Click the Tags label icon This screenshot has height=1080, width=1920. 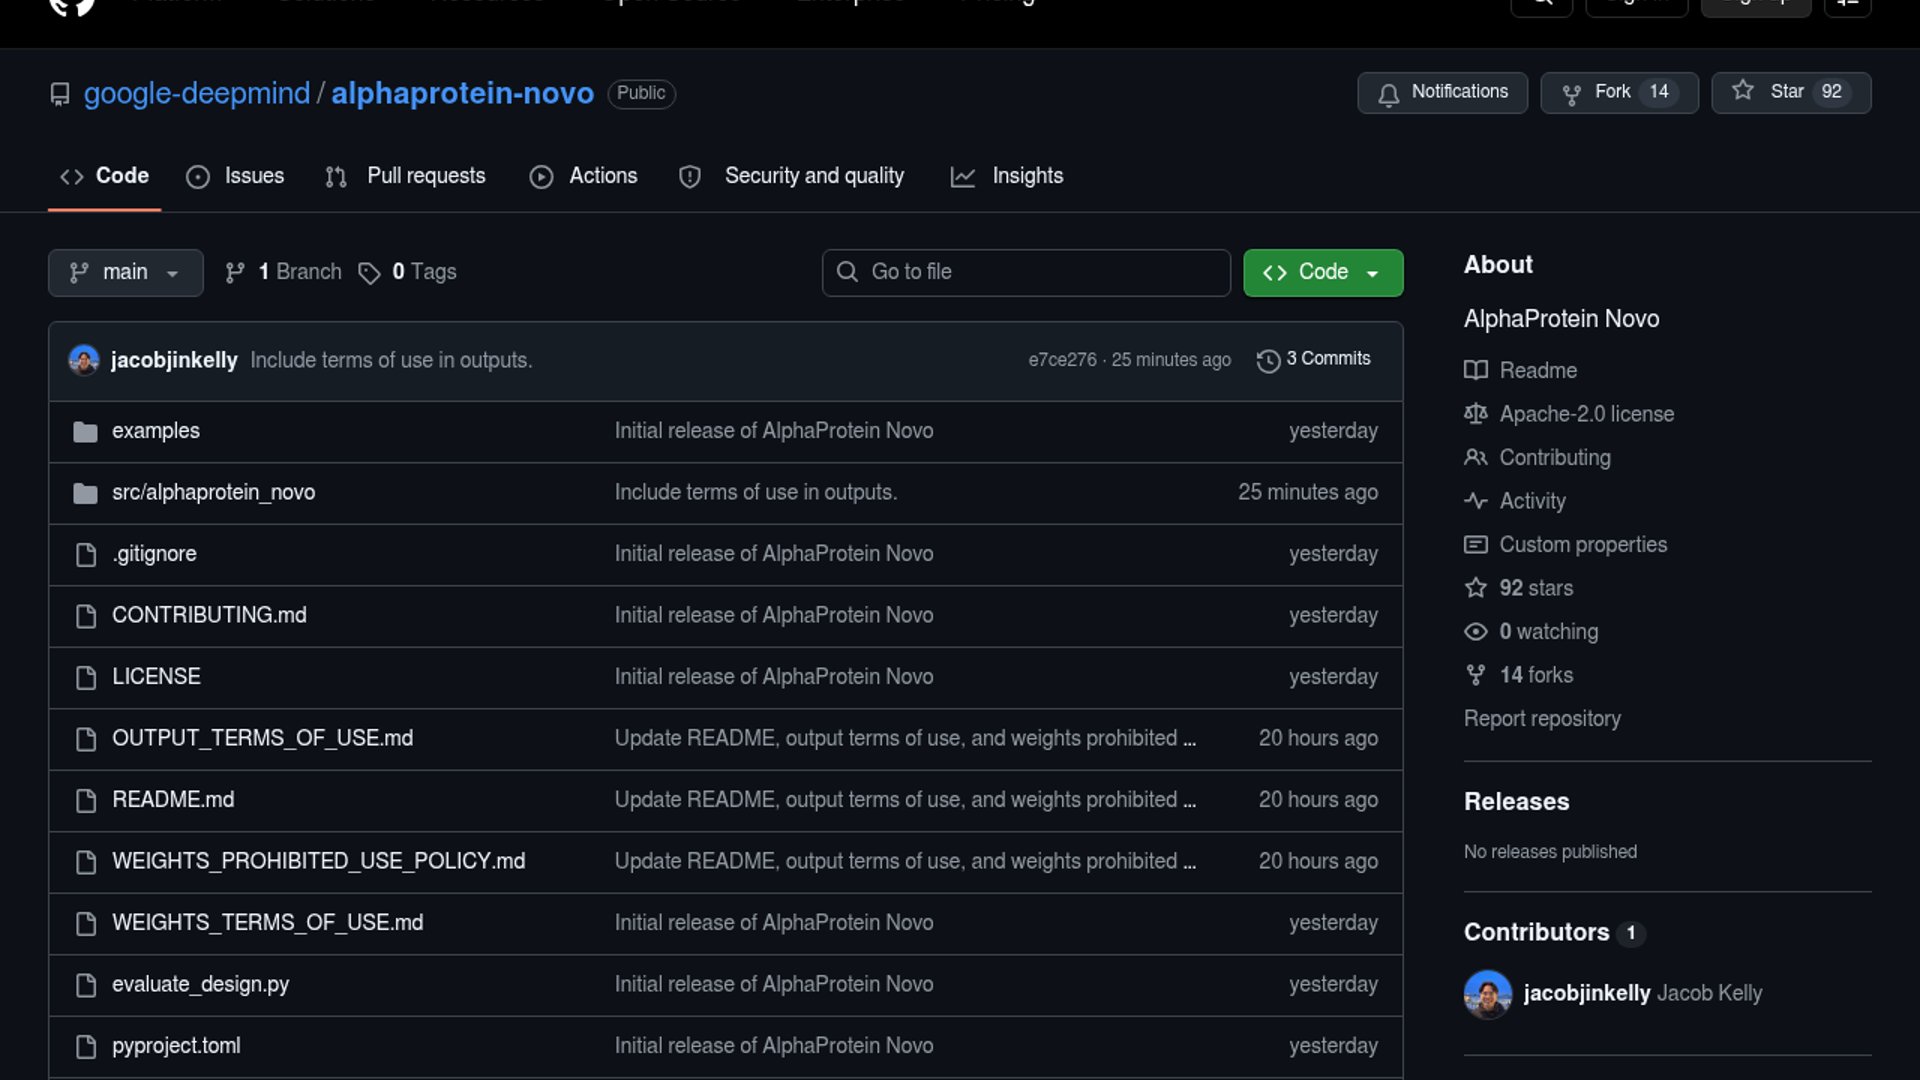[369, 273]
